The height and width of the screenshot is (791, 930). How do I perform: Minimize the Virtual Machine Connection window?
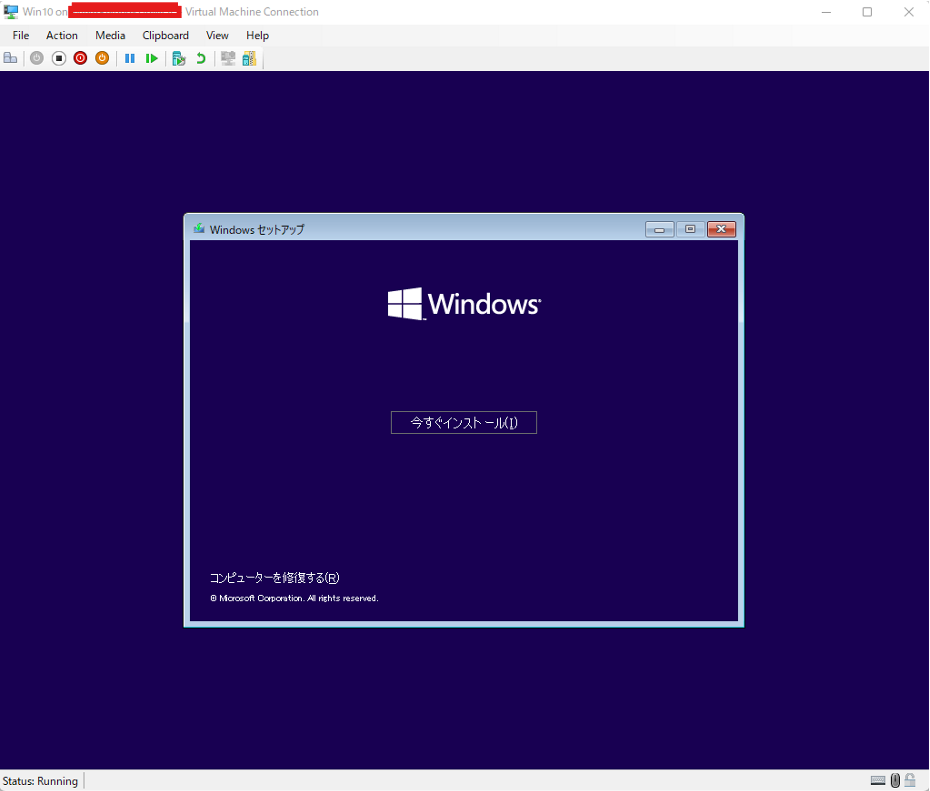[826, 12]
